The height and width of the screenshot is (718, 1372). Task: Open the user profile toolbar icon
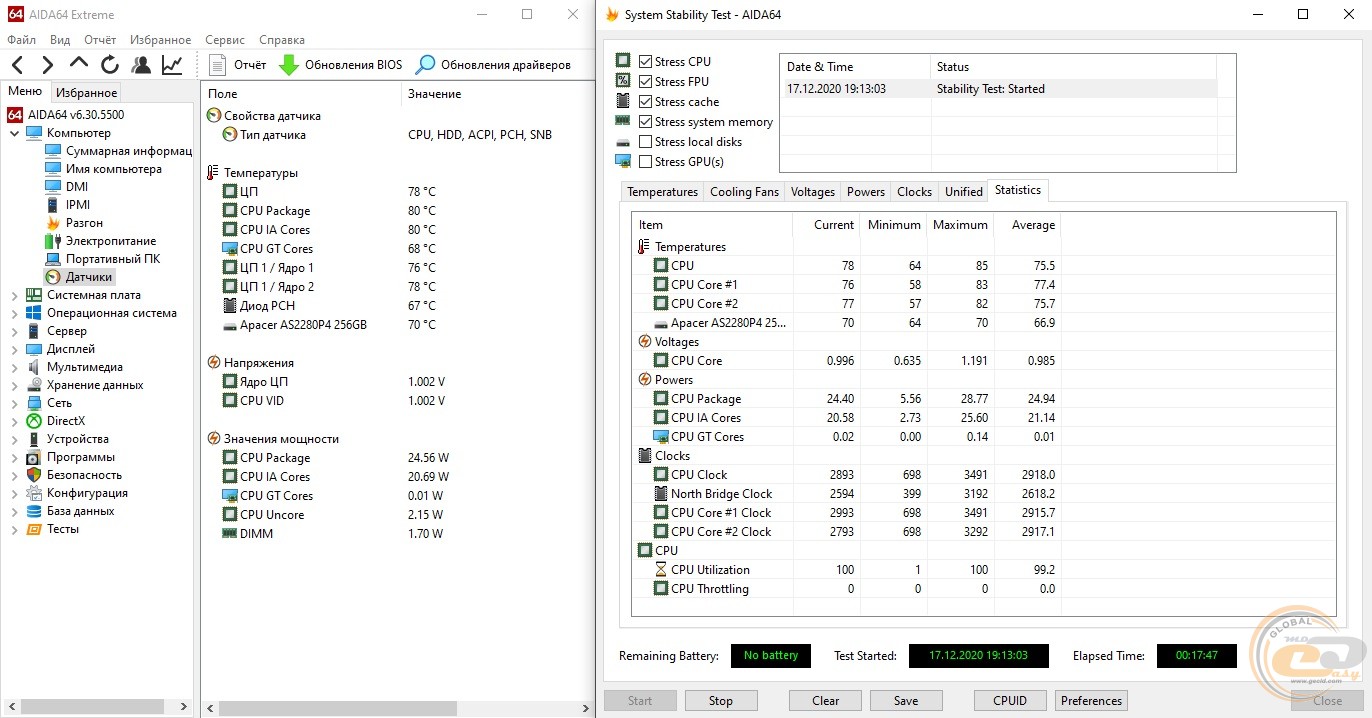(141, 65)
